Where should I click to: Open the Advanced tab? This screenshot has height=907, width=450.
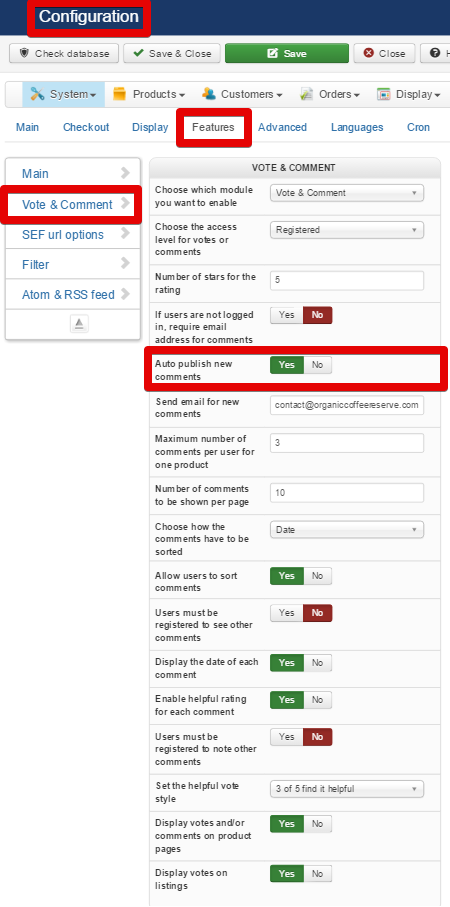(x=282, y=127)
